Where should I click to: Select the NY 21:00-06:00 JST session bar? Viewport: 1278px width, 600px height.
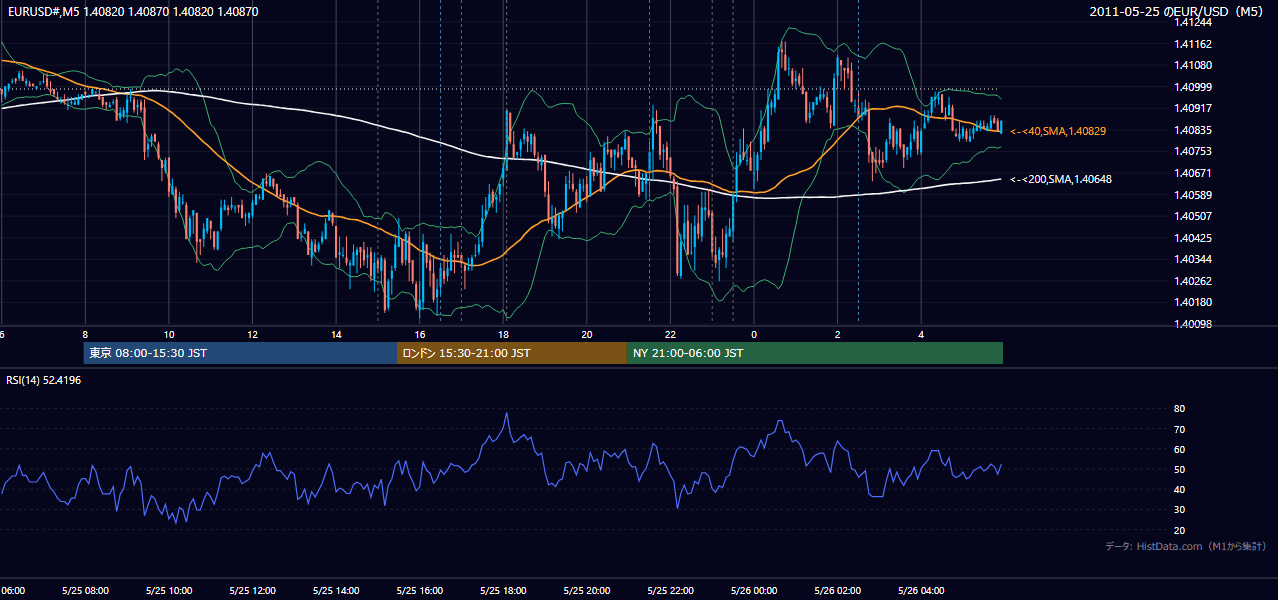click(815, 353)
